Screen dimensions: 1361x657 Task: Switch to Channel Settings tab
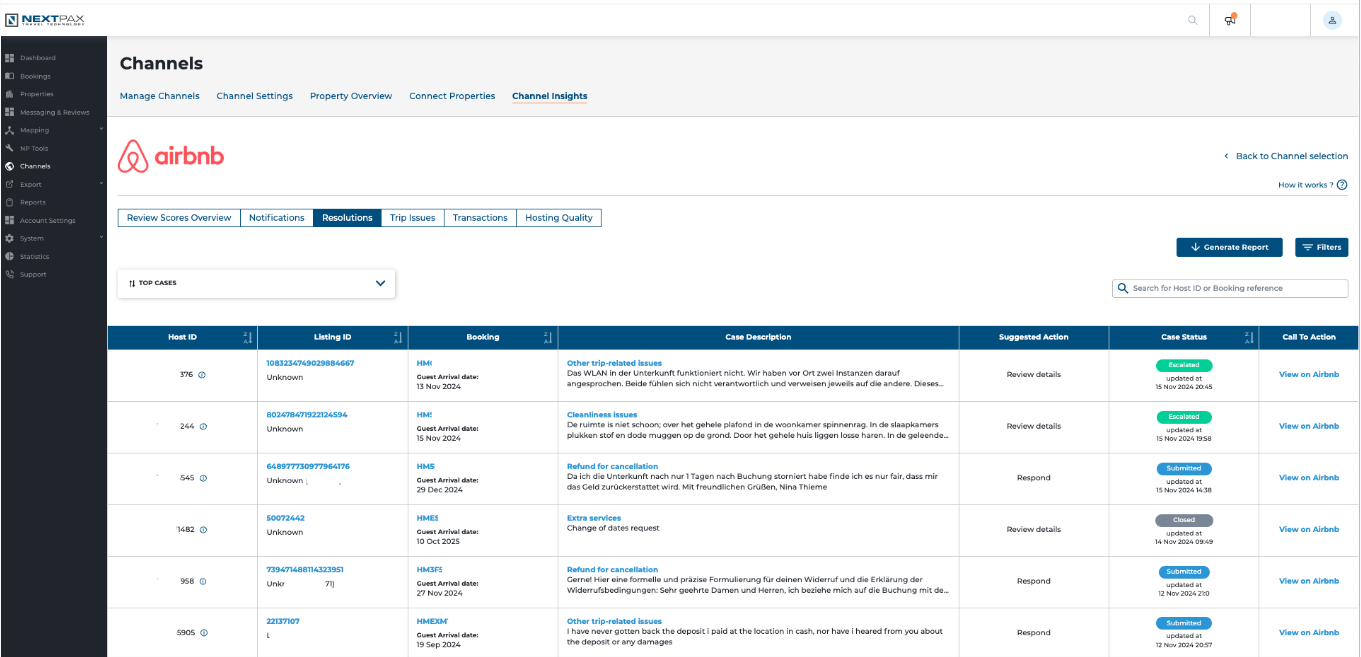[255, 96]
